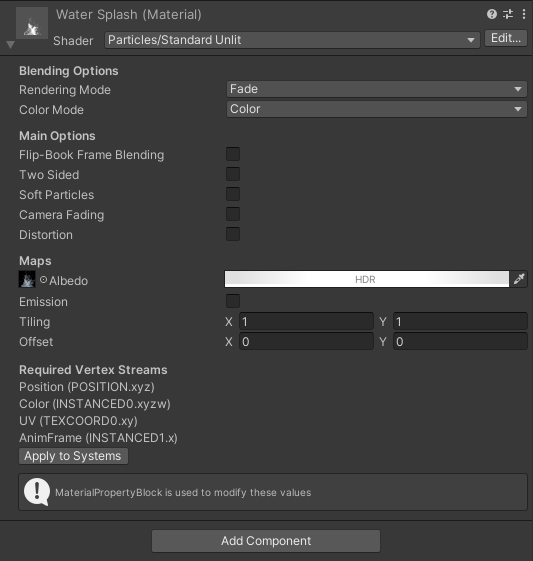This screenshot has height=561, width=533.
Task: Click the AnimFrame (INSTANCED1.x) stream text
Action: pyautogui.click(x=98, y=438)
